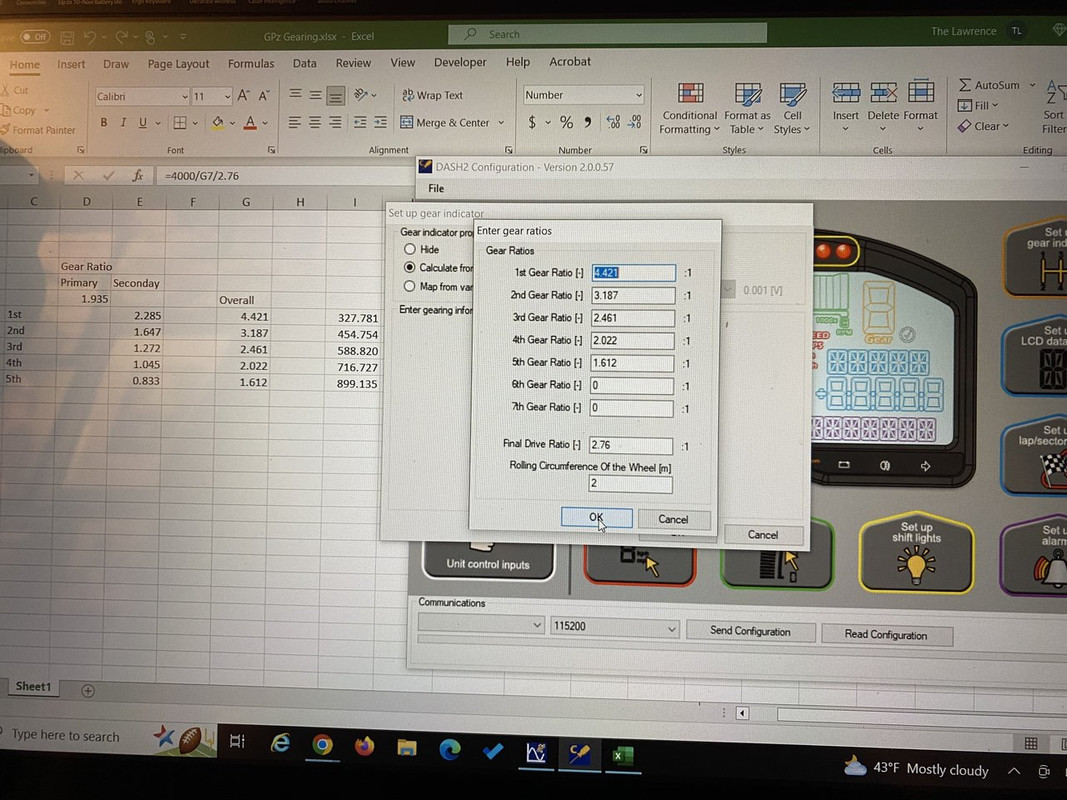The height and width of the screenshot is (800, 1067).
Task: Open Conditional Formatting
Action: click(x=690, y=109)
